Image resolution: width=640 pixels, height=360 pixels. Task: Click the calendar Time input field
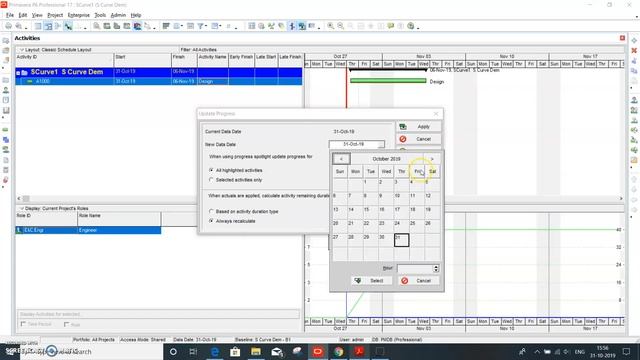pyautogui.click(x=415, y=268)
